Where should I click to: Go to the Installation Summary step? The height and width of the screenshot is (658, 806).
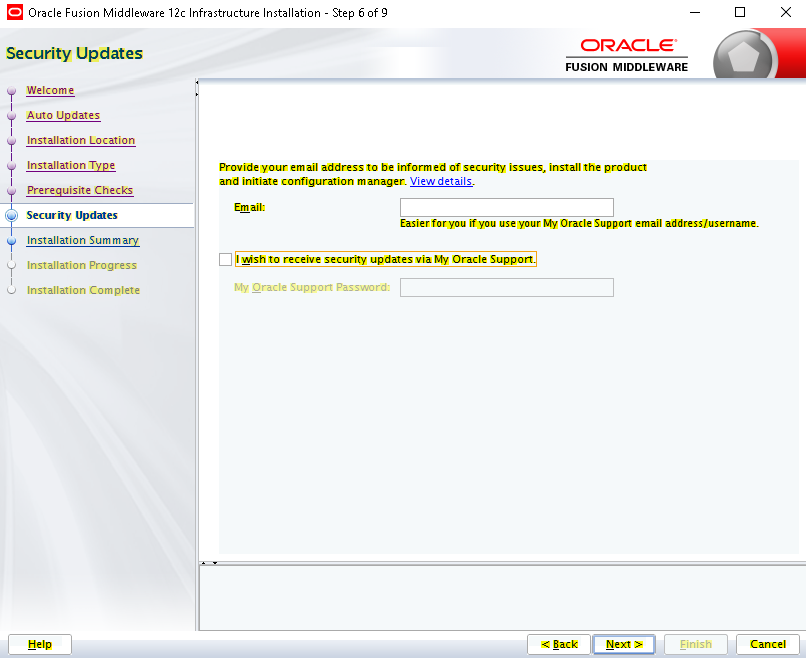tap(83, 240)
